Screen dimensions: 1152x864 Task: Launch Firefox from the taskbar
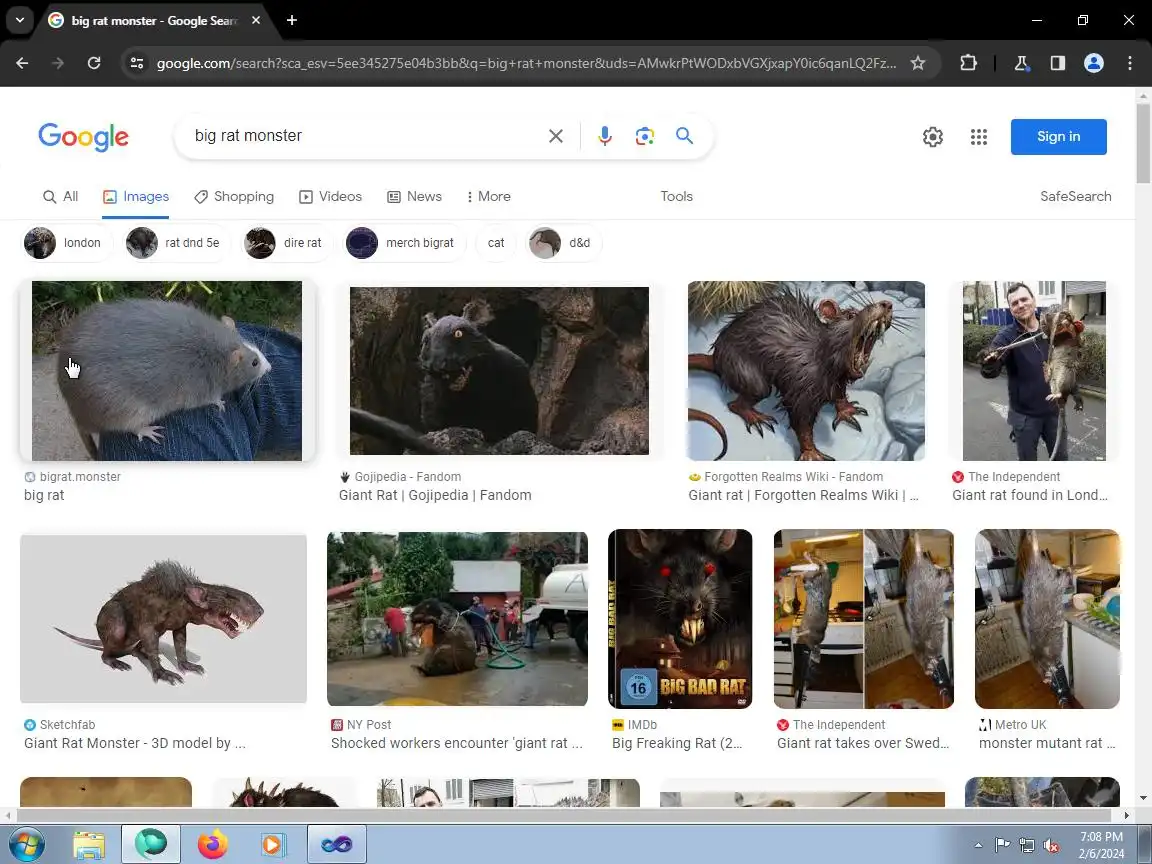(x=212, y=844)
